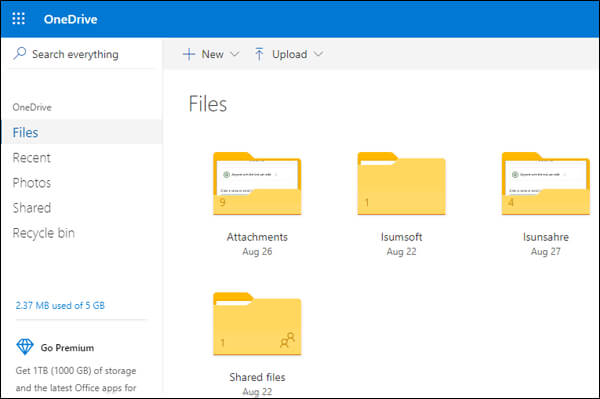This screenshot has height=399, width=600.
Task: Click the Aug 27 date under Isunsahre
Action: 546,252
